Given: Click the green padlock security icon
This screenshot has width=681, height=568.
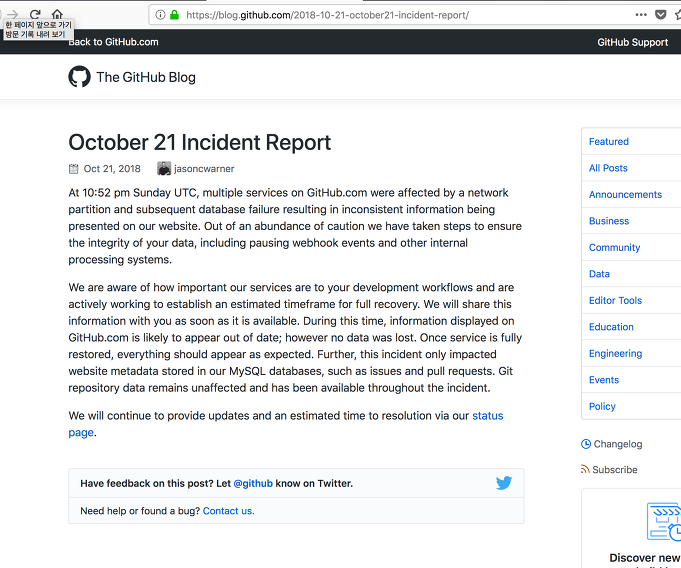Looking at the screenshot, I should point(175,15).
